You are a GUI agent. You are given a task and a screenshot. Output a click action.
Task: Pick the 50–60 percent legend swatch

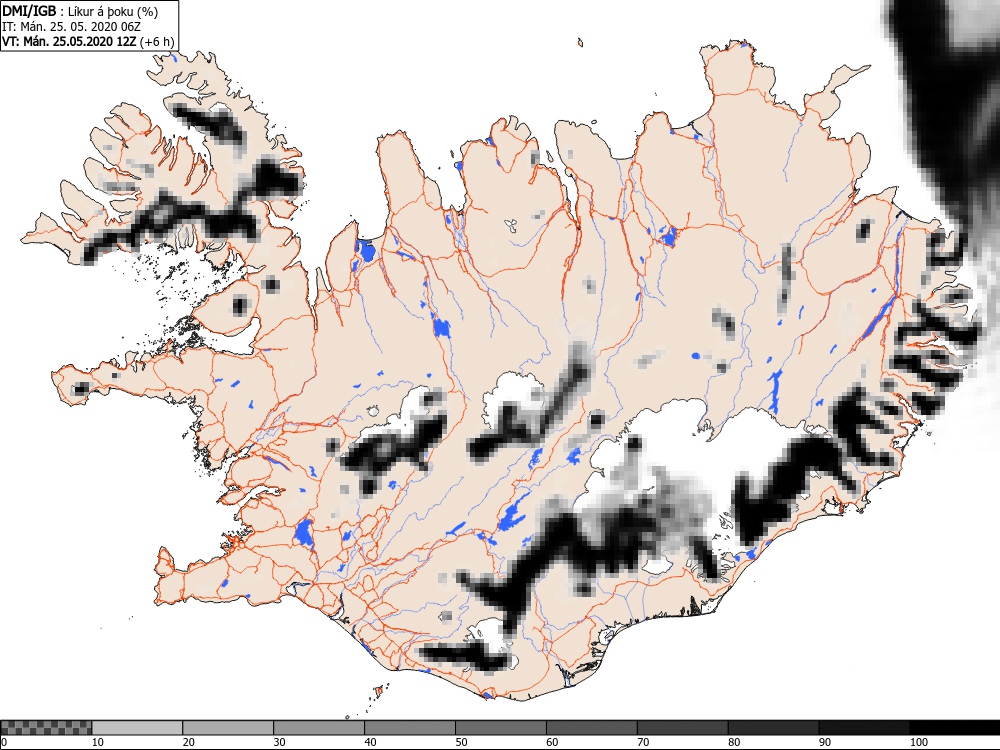[x=501, y=728]
